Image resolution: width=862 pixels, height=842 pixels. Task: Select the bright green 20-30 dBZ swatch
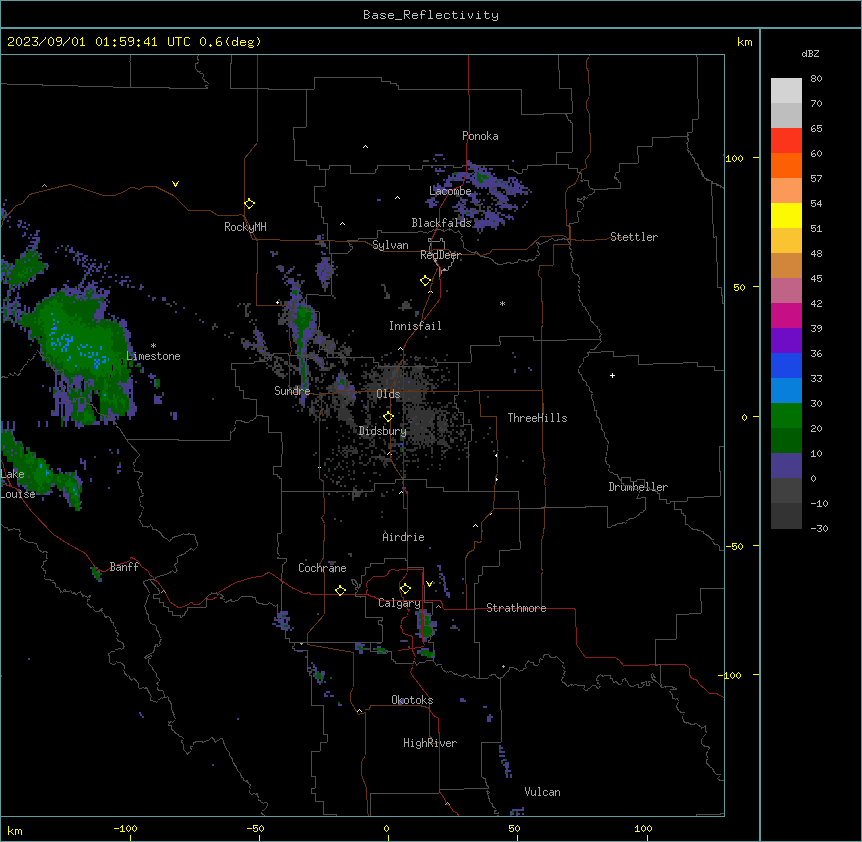point(786,416)
